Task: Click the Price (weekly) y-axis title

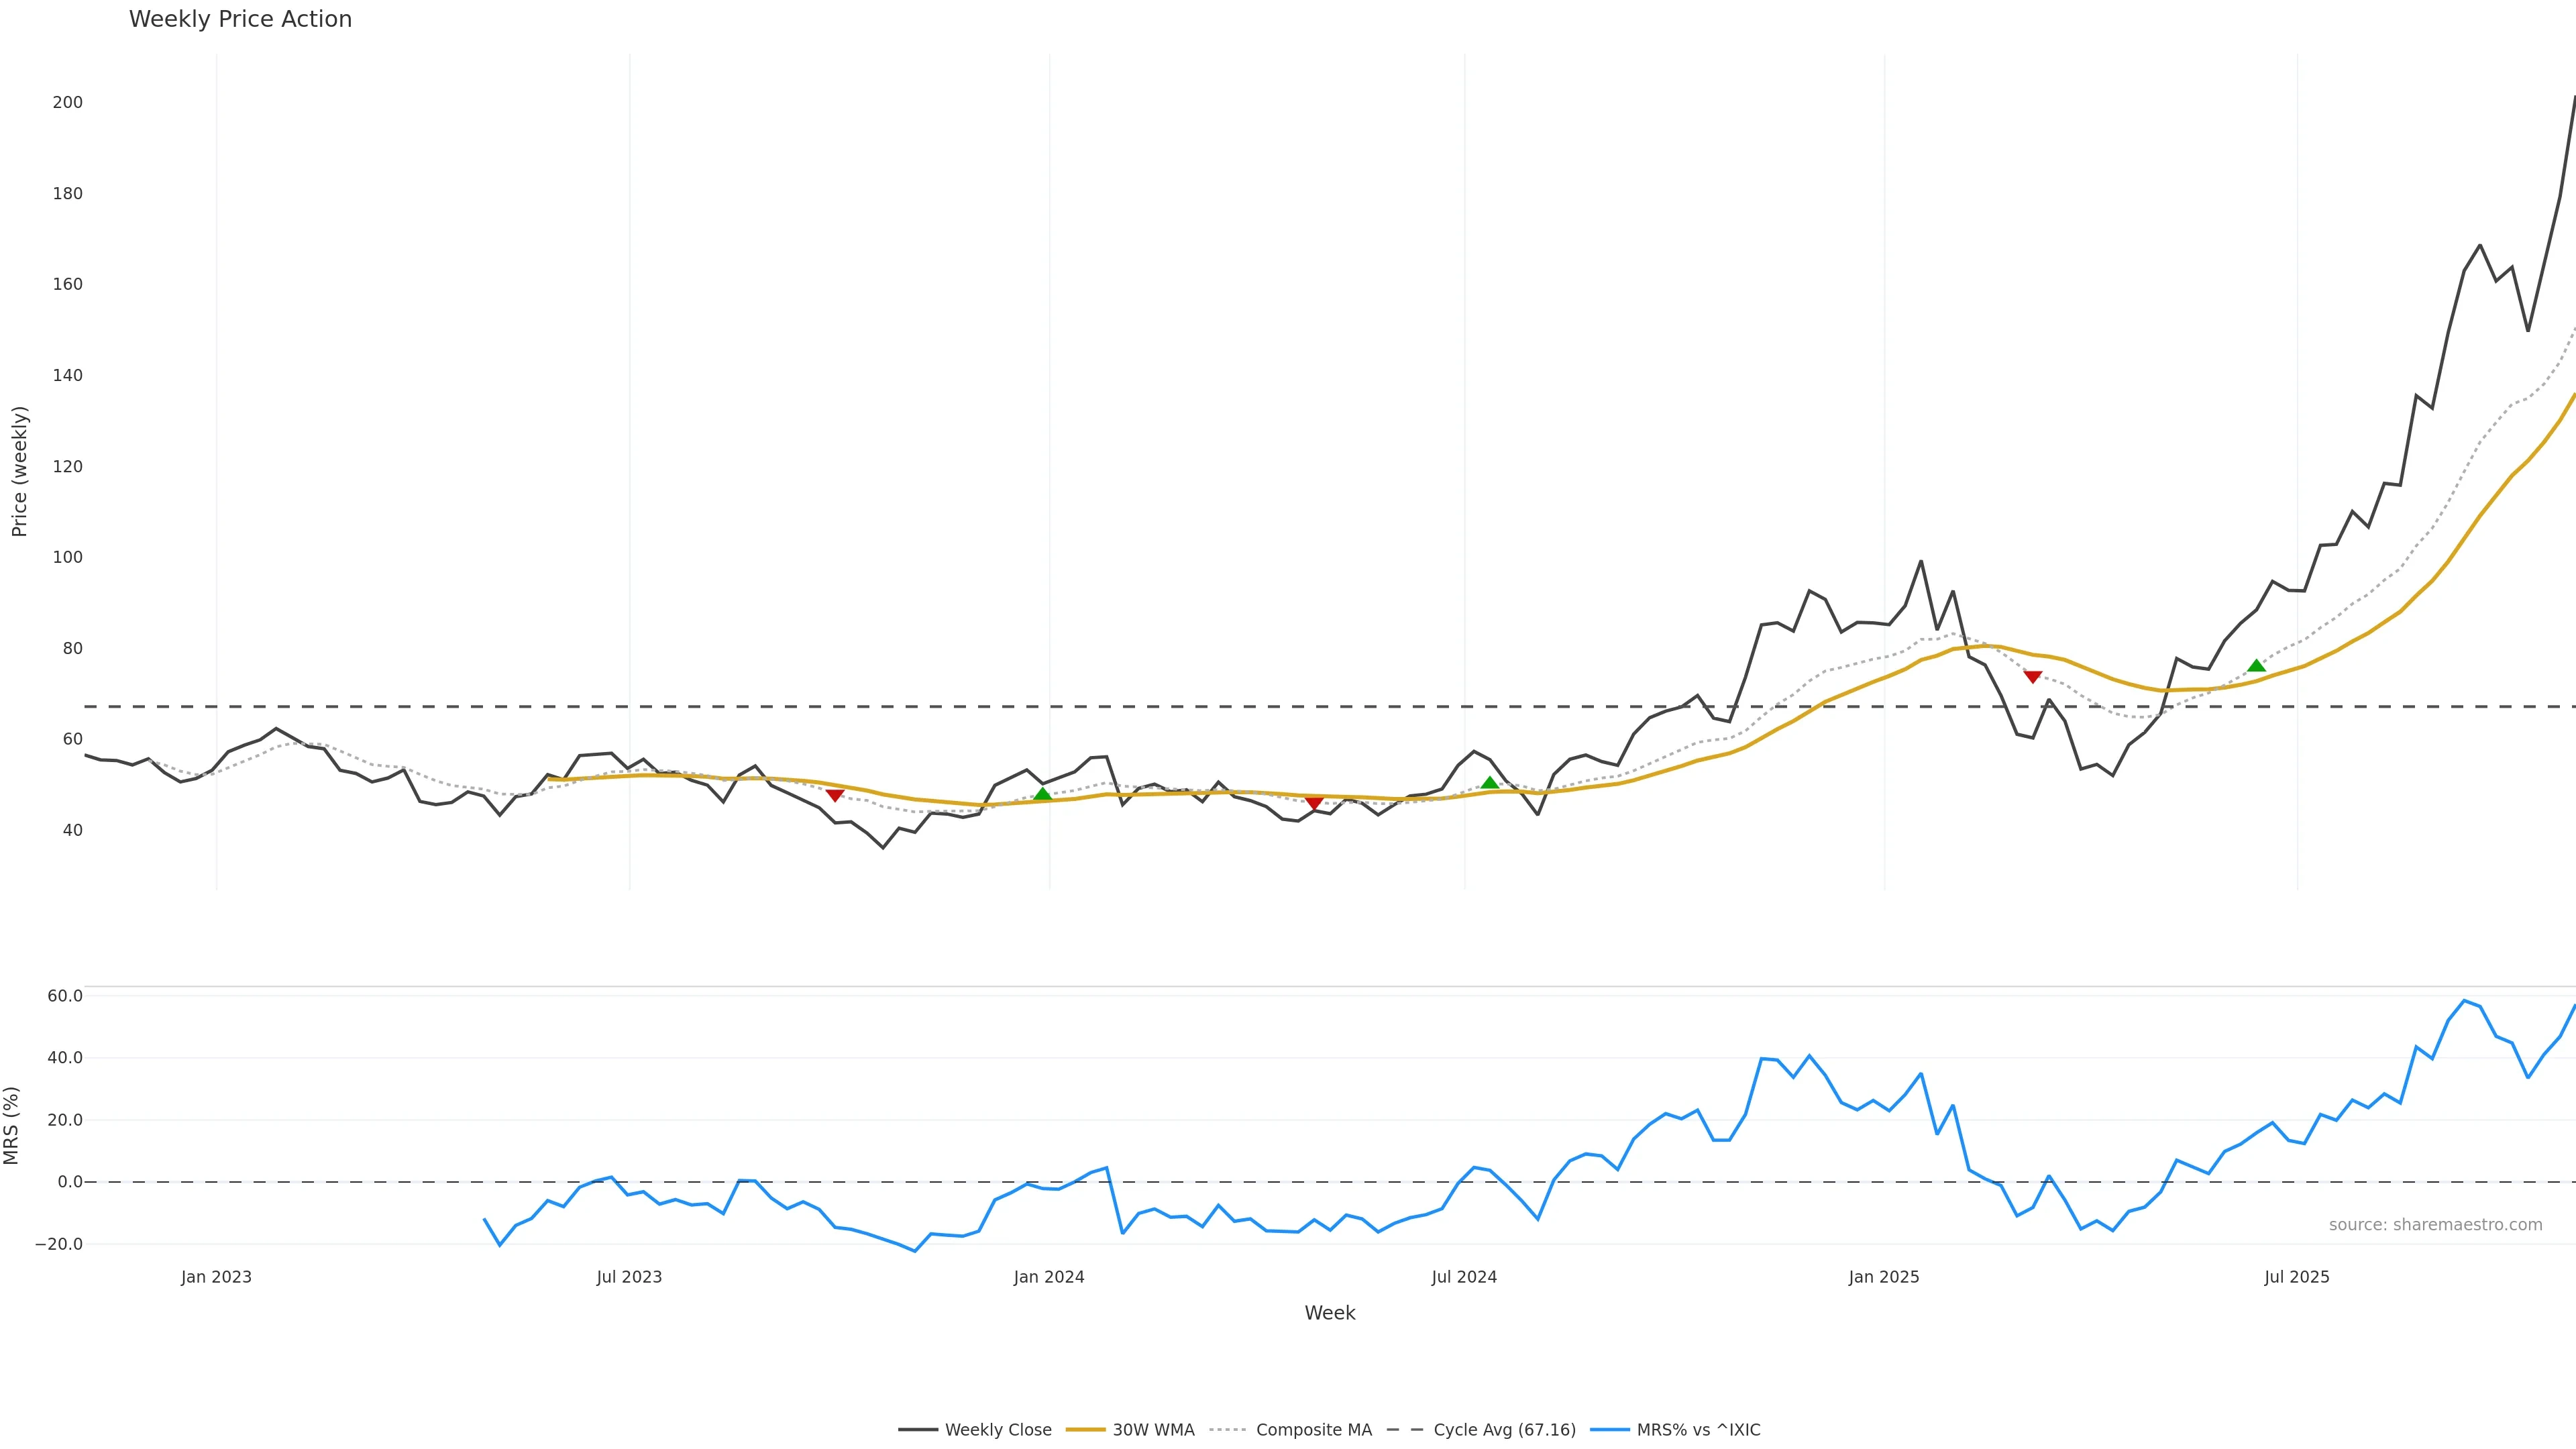Action: point(19,471)
